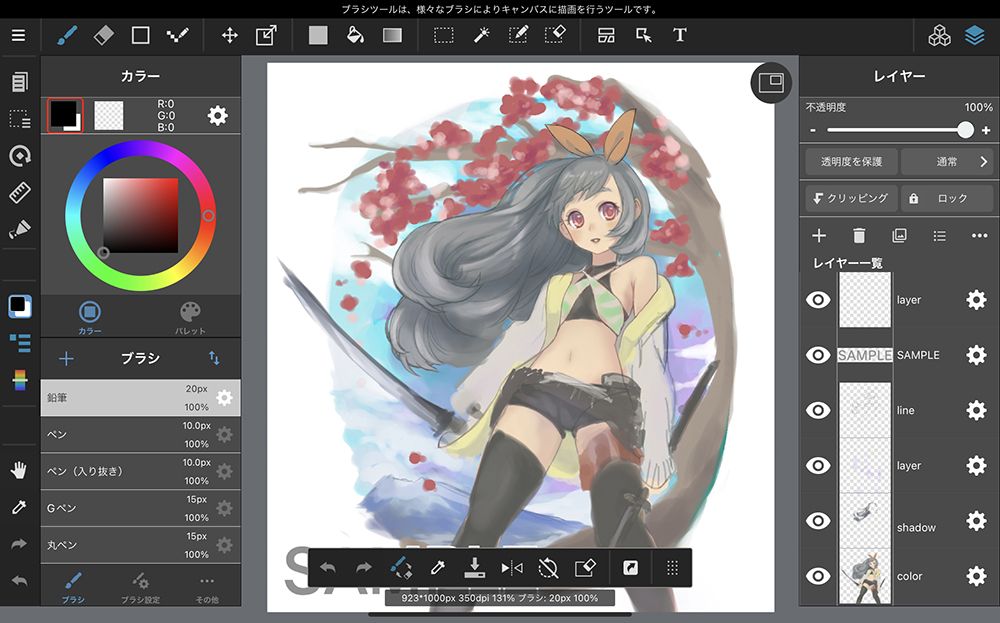Screen dimensions: 1000x623
Task: Open the ブラシ設定 tab
Action: coord(141,587)
